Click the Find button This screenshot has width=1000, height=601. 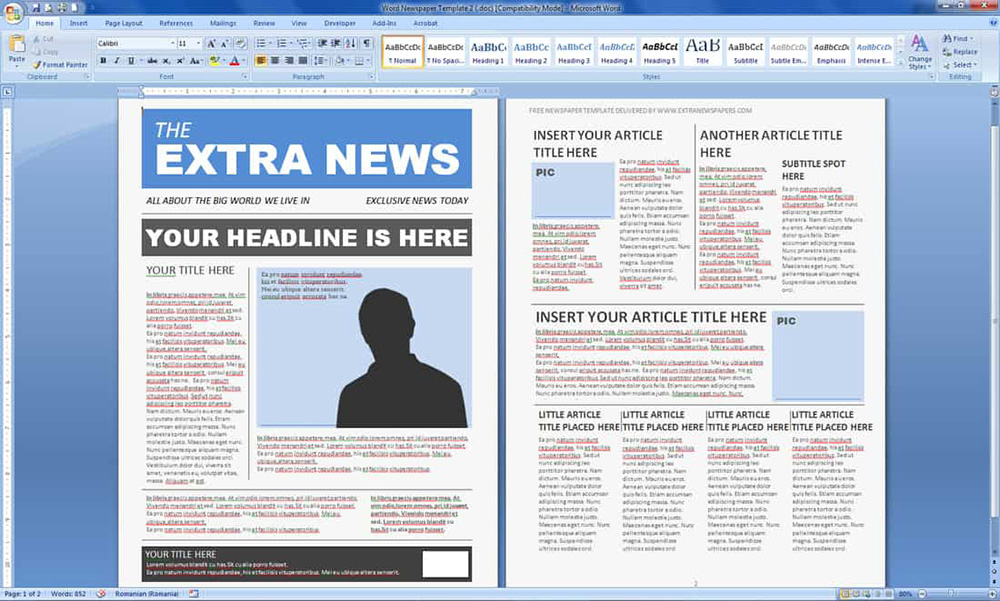958,39
